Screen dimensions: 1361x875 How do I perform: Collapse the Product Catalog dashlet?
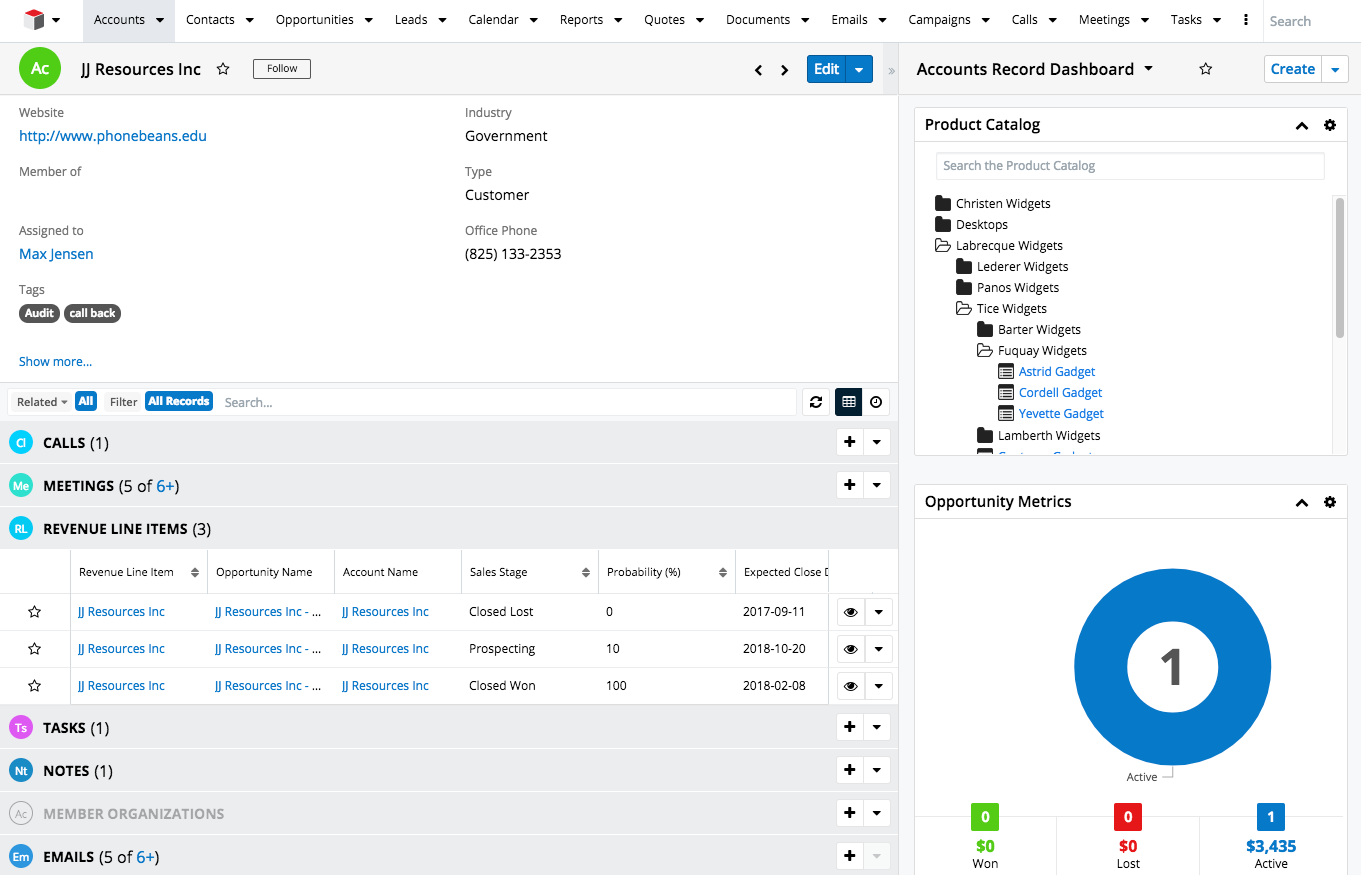(1301, 125)
